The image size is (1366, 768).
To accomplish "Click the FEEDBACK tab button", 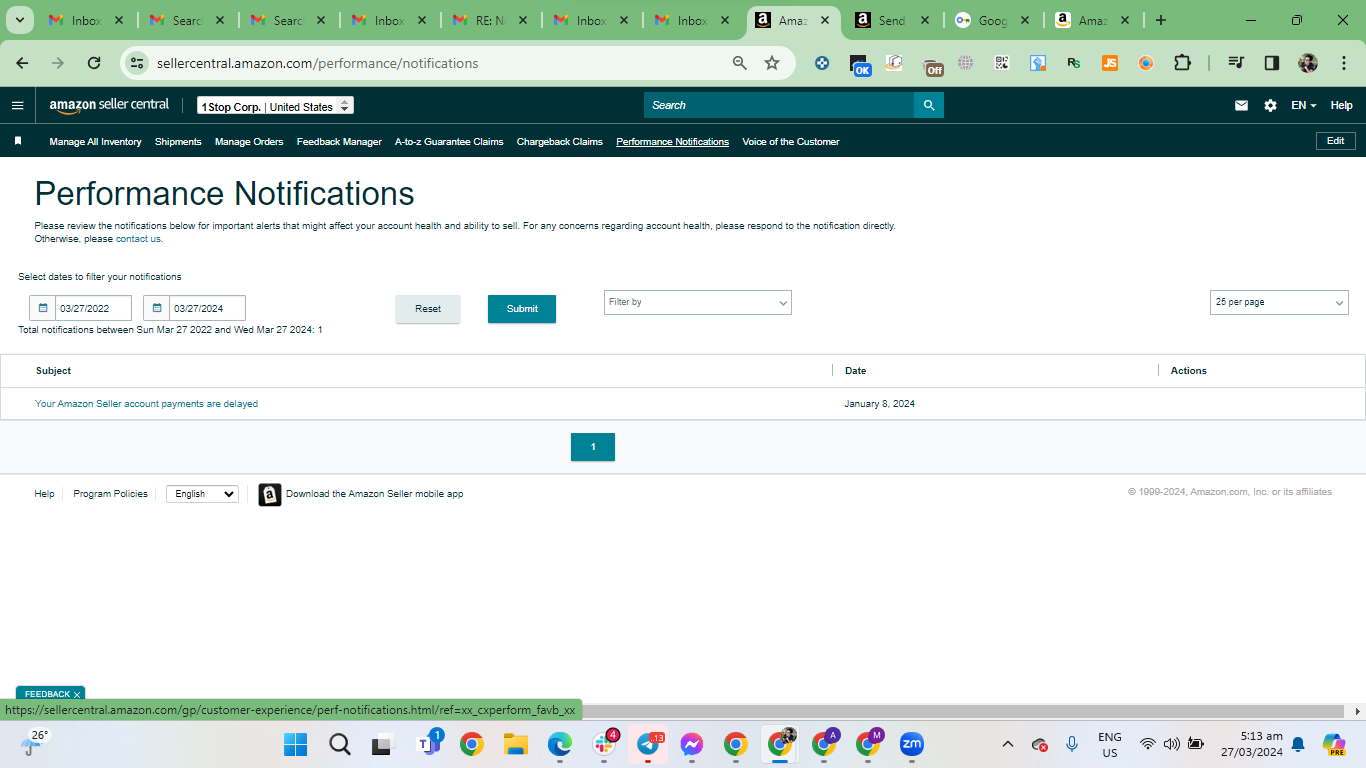I will coord(50,694).
